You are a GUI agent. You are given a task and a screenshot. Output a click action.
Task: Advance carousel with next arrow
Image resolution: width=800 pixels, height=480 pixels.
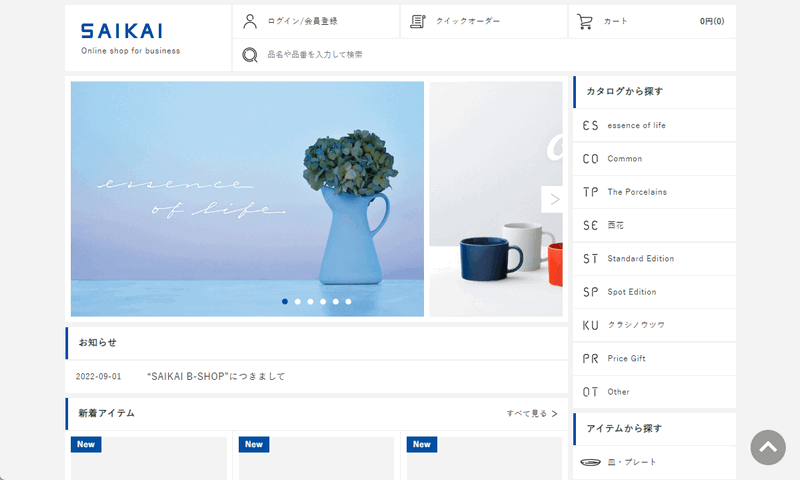click(553, 199)
